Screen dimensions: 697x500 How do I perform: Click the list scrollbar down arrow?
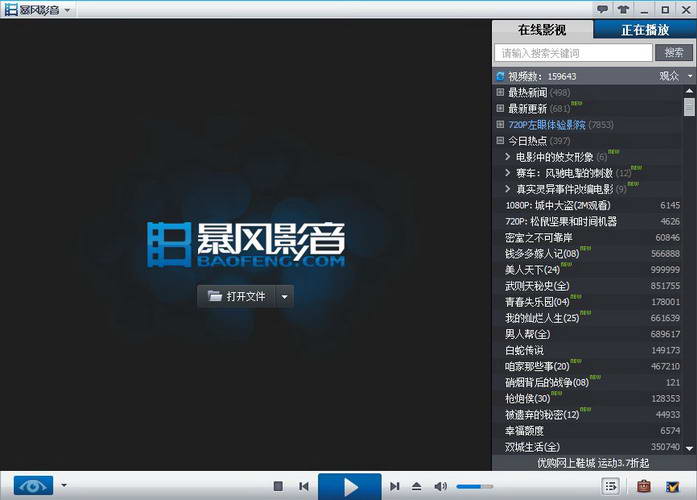(x=689, y=448)
